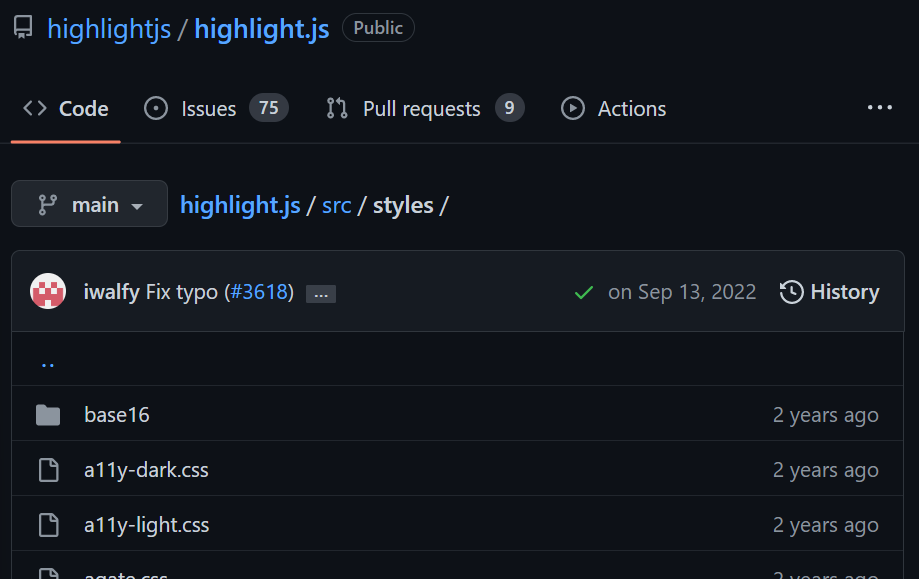Open the Actions tab
Image resolution: width=919 pixels, height=579 pixels.
[x=614, y=108]
